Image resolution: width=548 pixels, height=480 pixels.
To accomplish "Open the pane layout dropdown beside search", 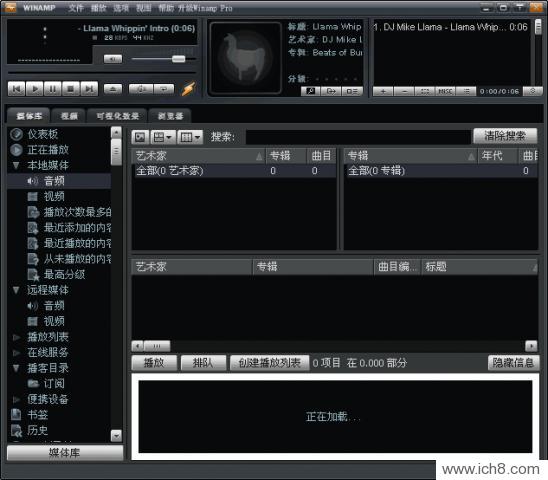I will [163, 137].
